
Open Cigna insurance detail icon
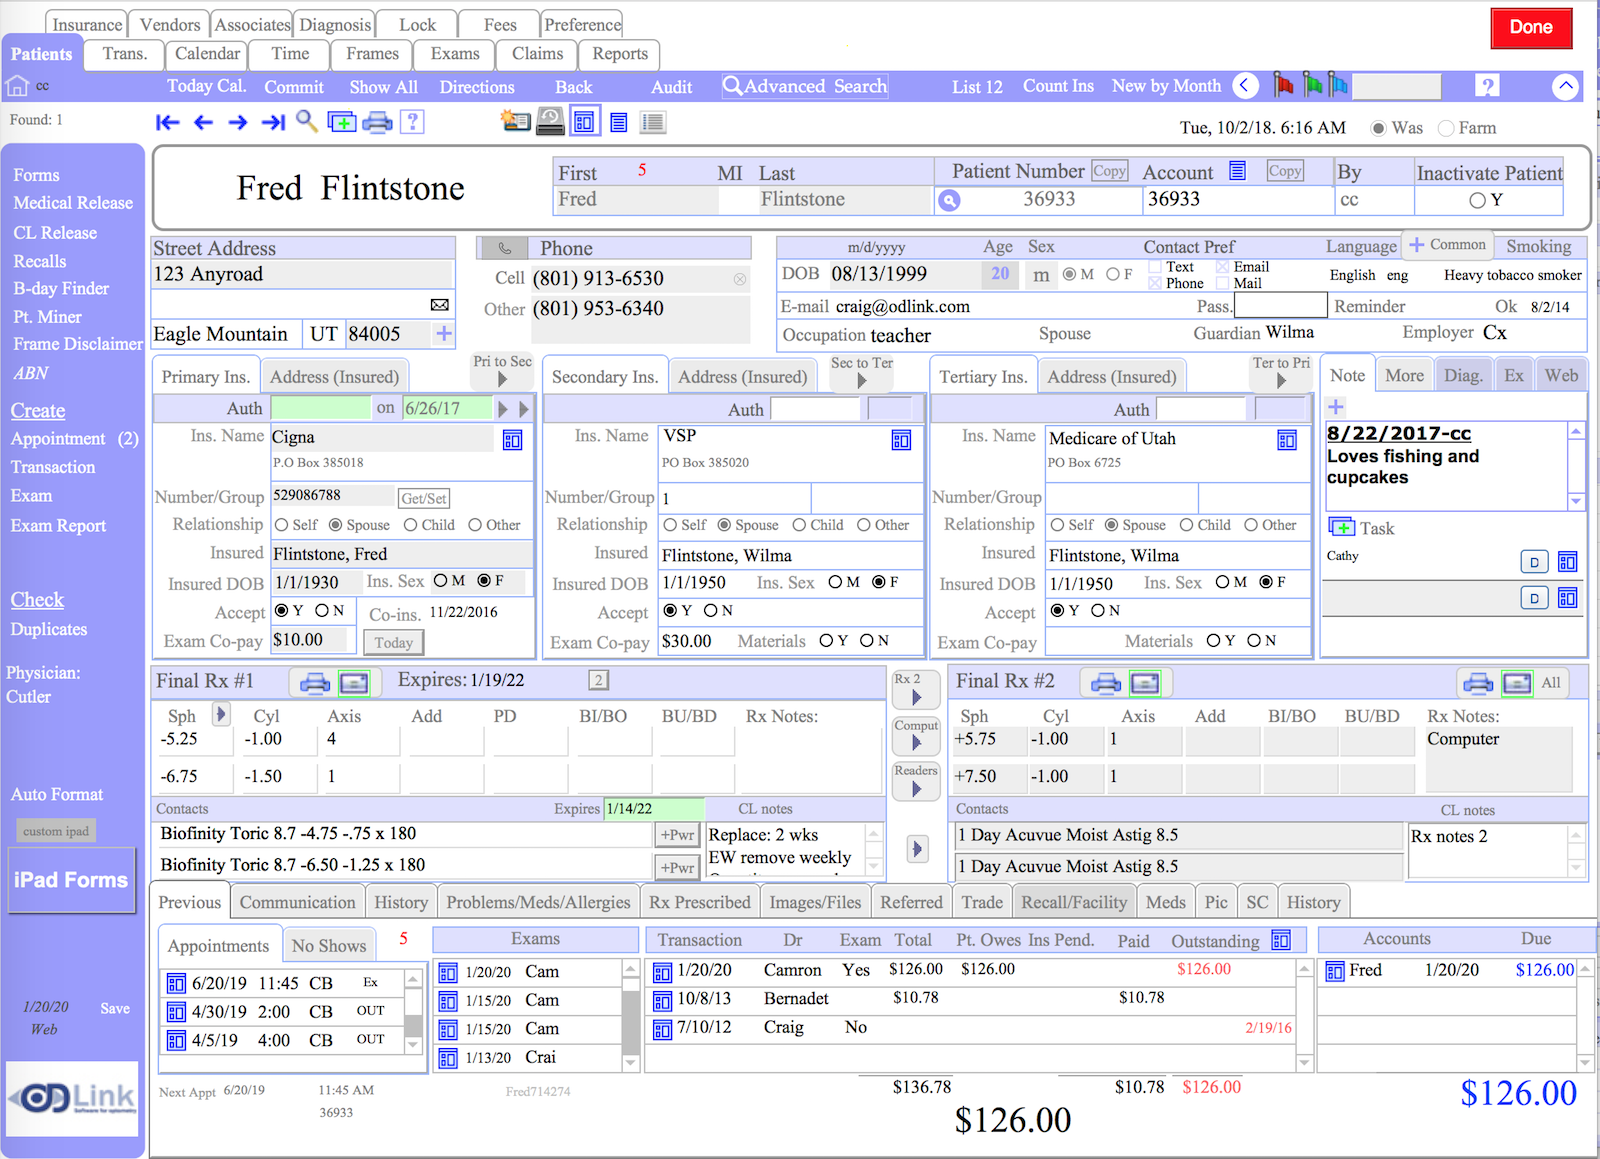[512, 440]
